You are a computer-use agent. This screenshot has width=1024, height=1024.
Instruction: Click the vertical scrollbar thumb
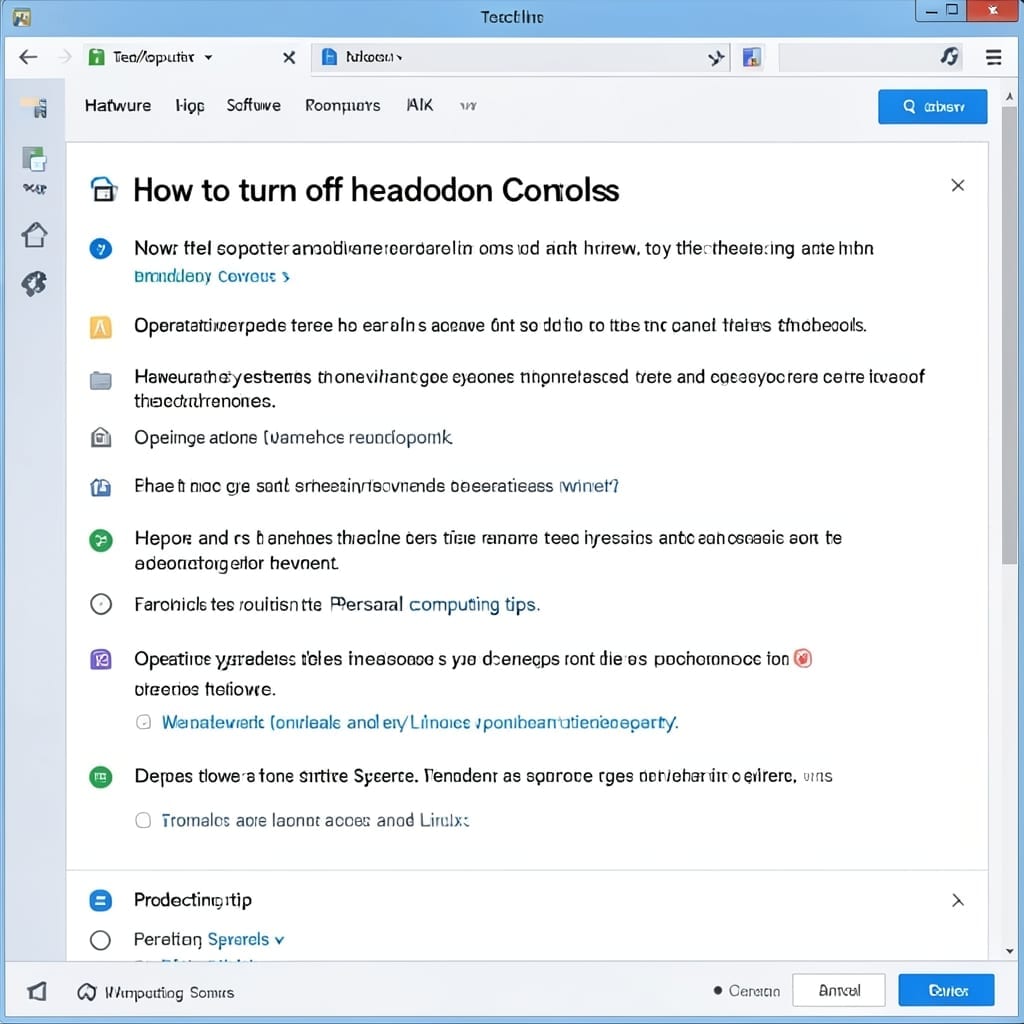click(x=1009, y=336)
